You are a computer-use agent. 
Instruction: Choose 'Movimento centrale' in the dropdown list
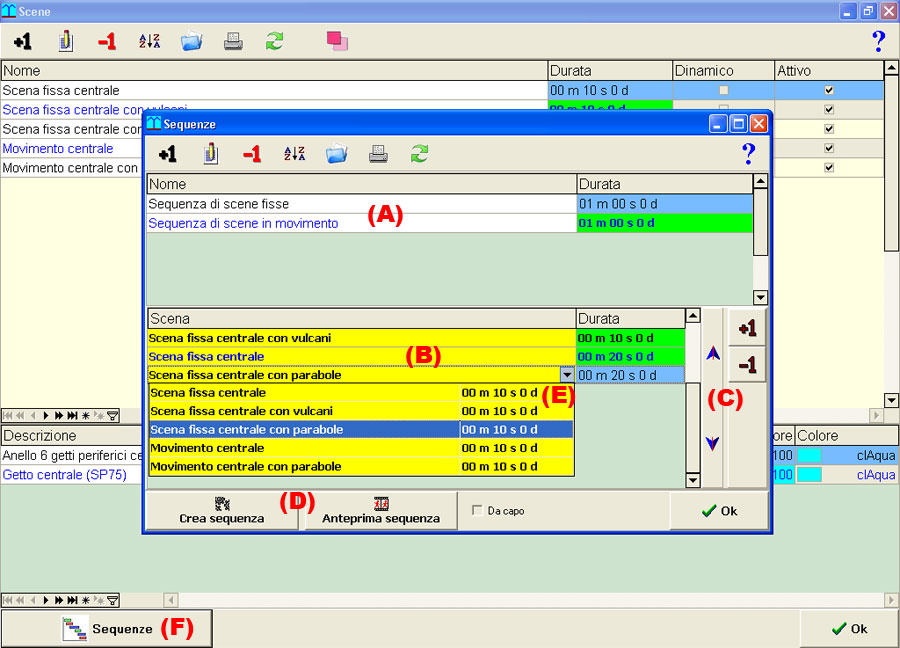(362, 448)
